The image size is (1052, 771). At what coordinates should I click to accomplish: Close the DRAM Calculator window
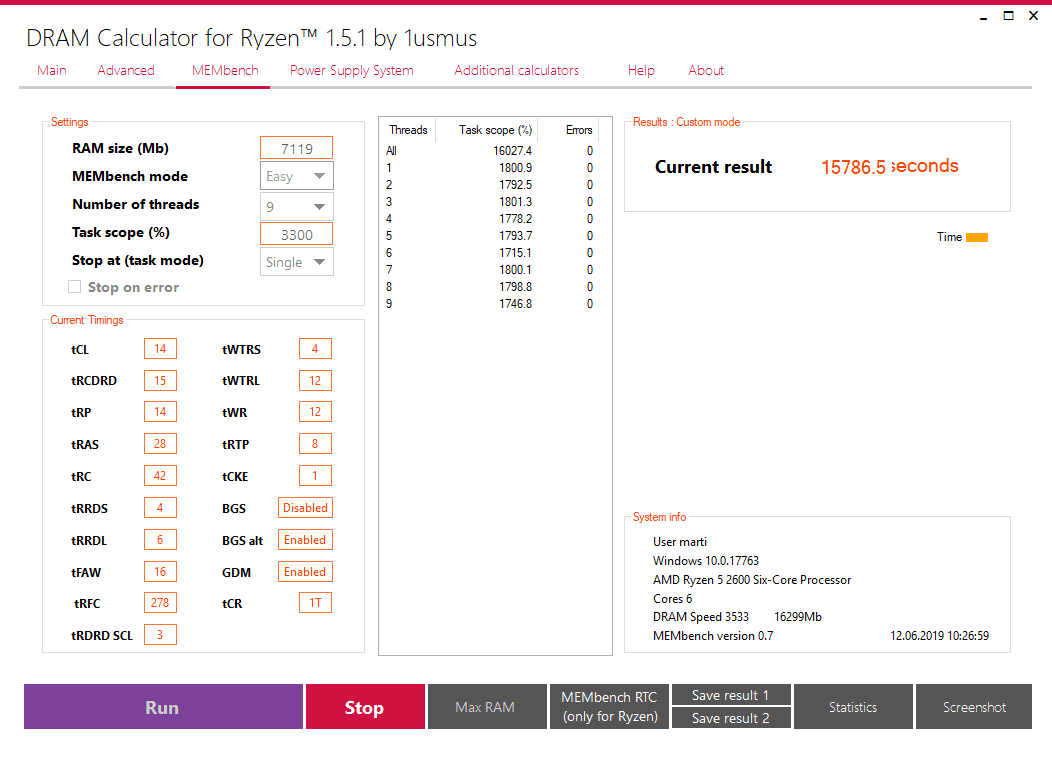(1033, 15)
